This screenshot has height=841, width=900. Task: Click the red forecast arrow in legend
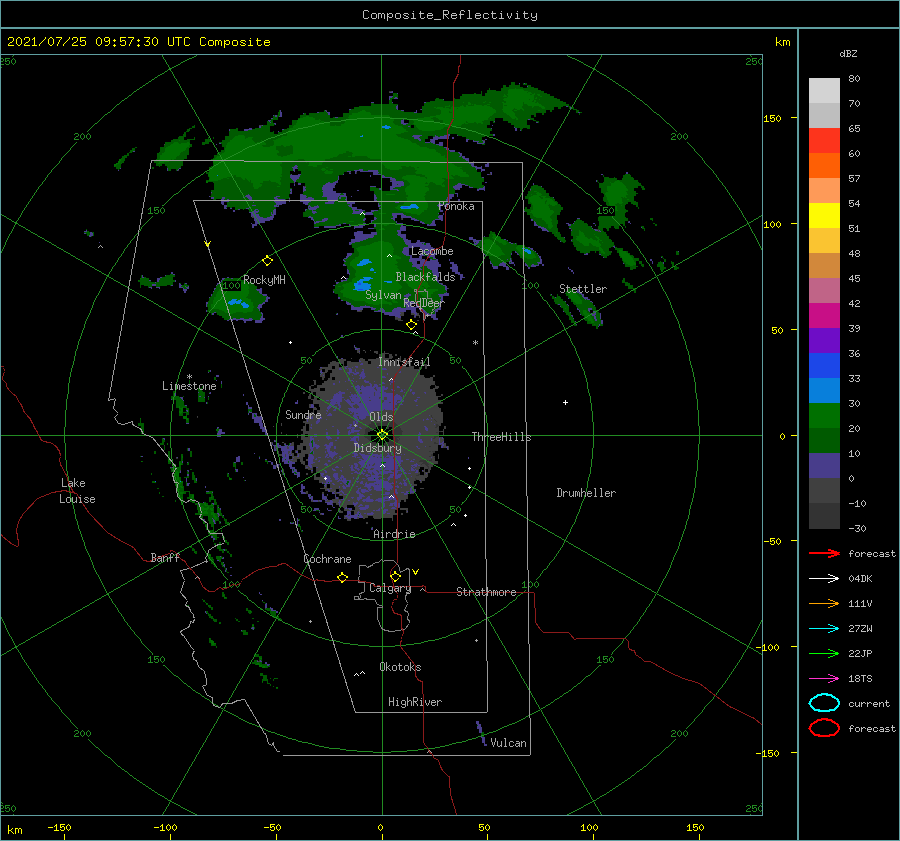click(x=824, y=553)
